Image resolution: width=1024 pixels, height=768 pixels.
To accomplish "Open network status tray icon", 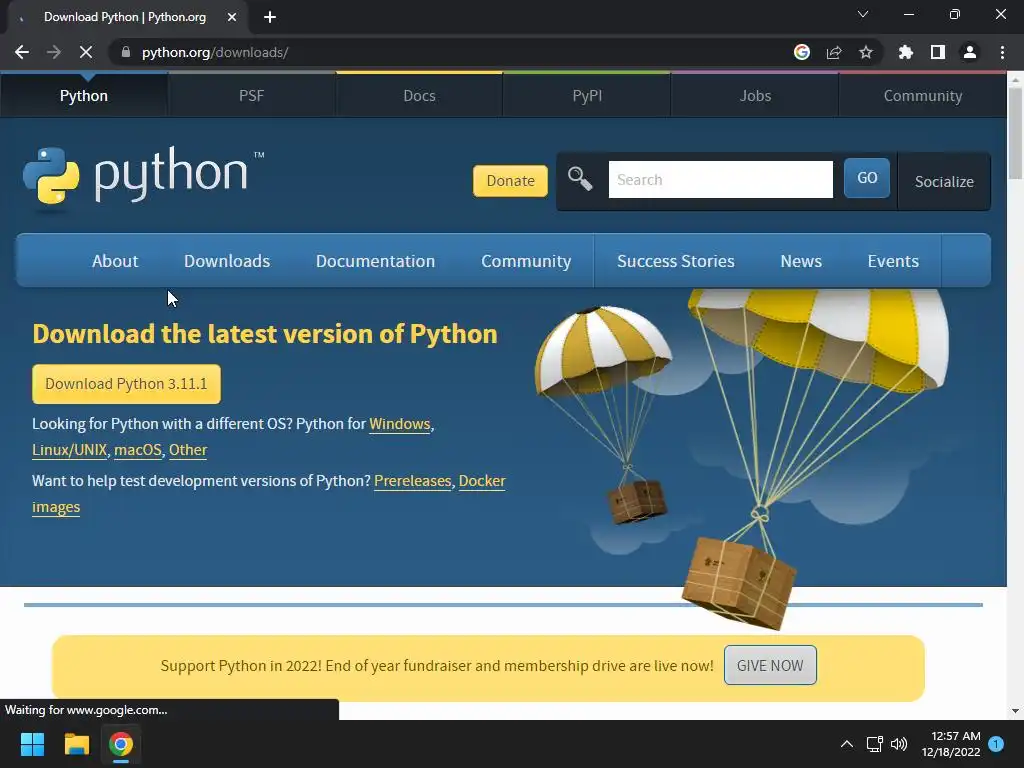I will pyautogui.click(x=874, y=744).
